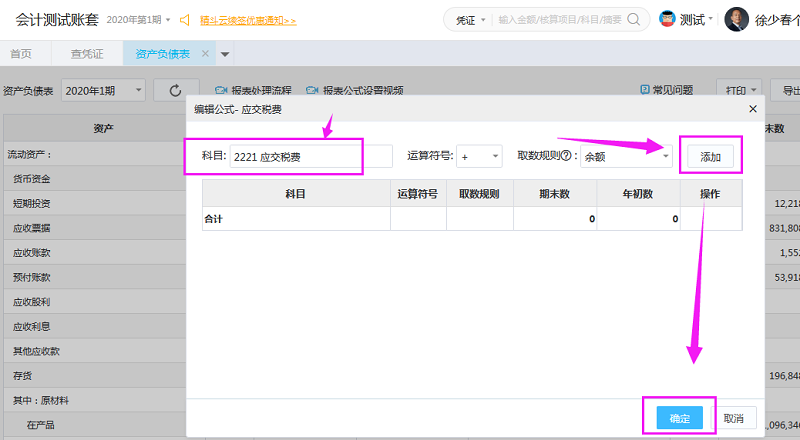
Task: Click the 报表处理流程 video icon
Action: click(221, 90)
